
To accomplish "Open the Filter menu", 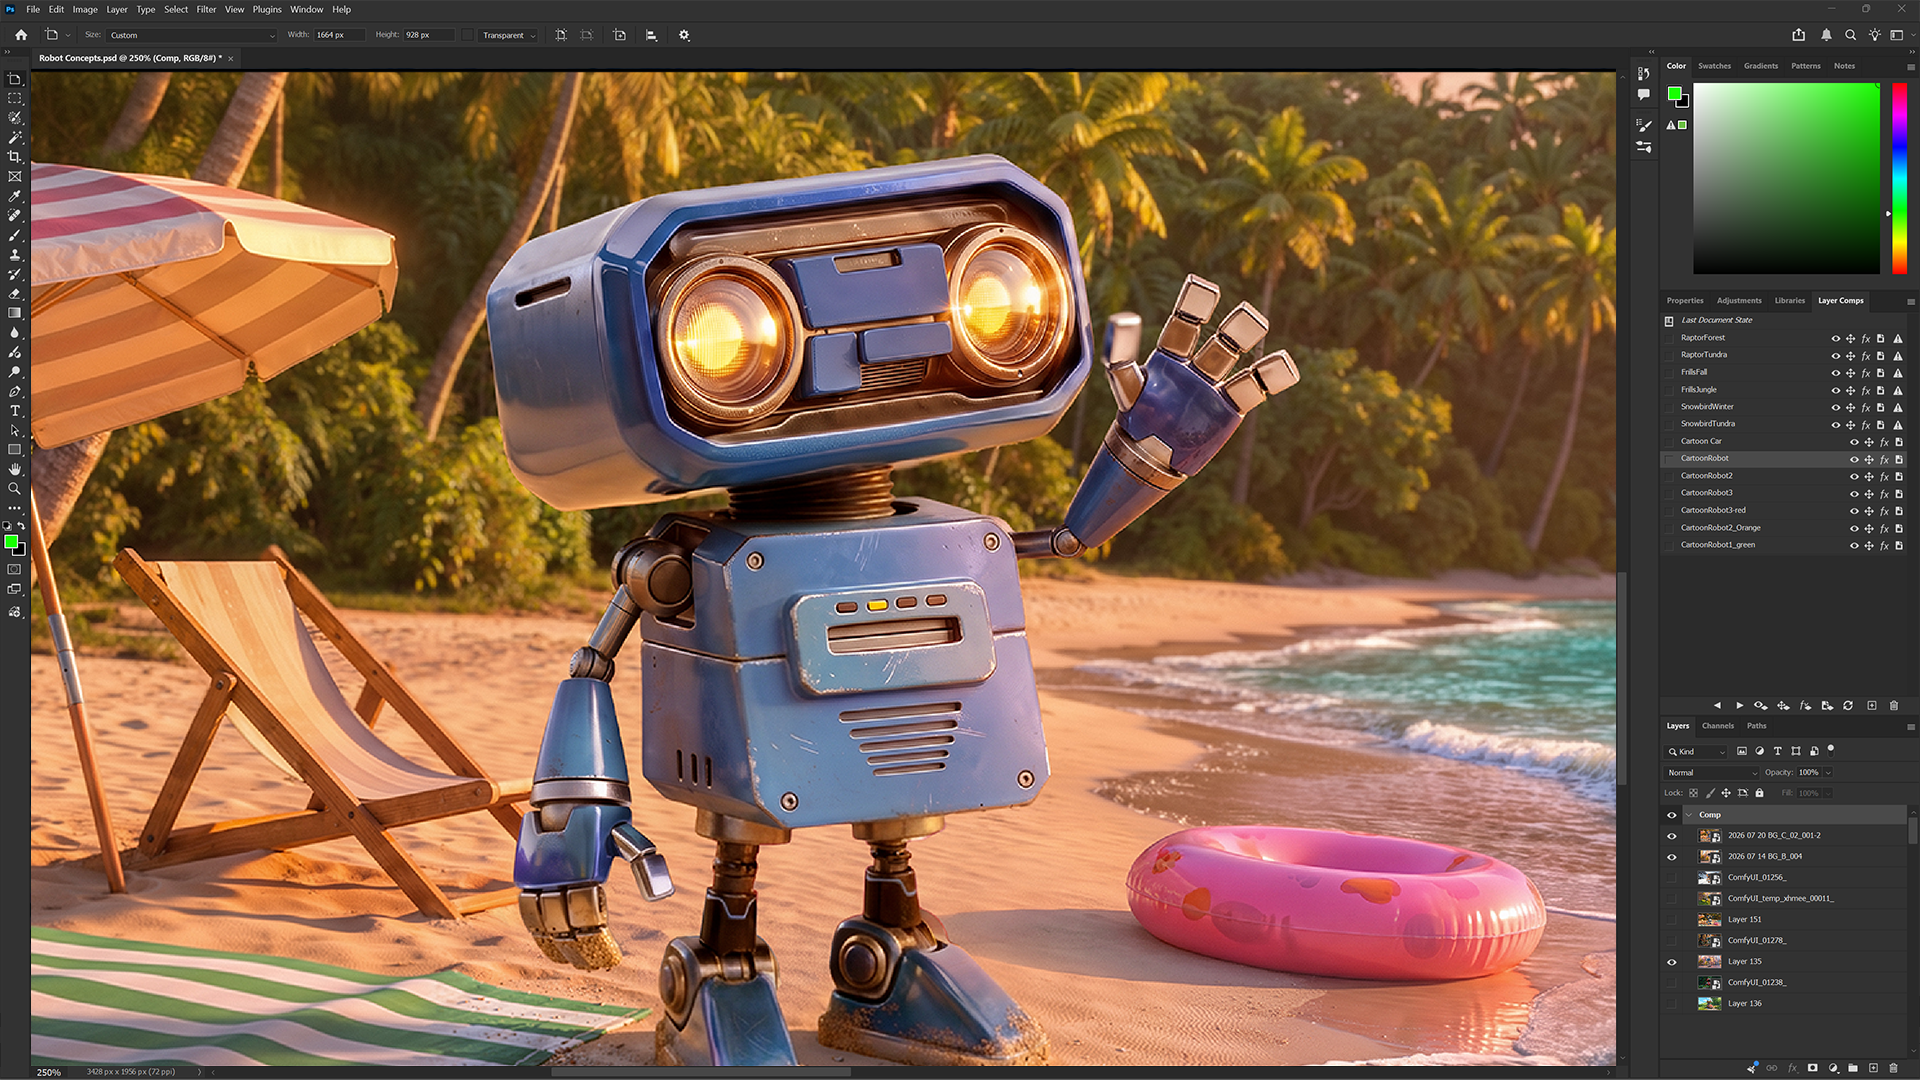I will pos(206,9).
